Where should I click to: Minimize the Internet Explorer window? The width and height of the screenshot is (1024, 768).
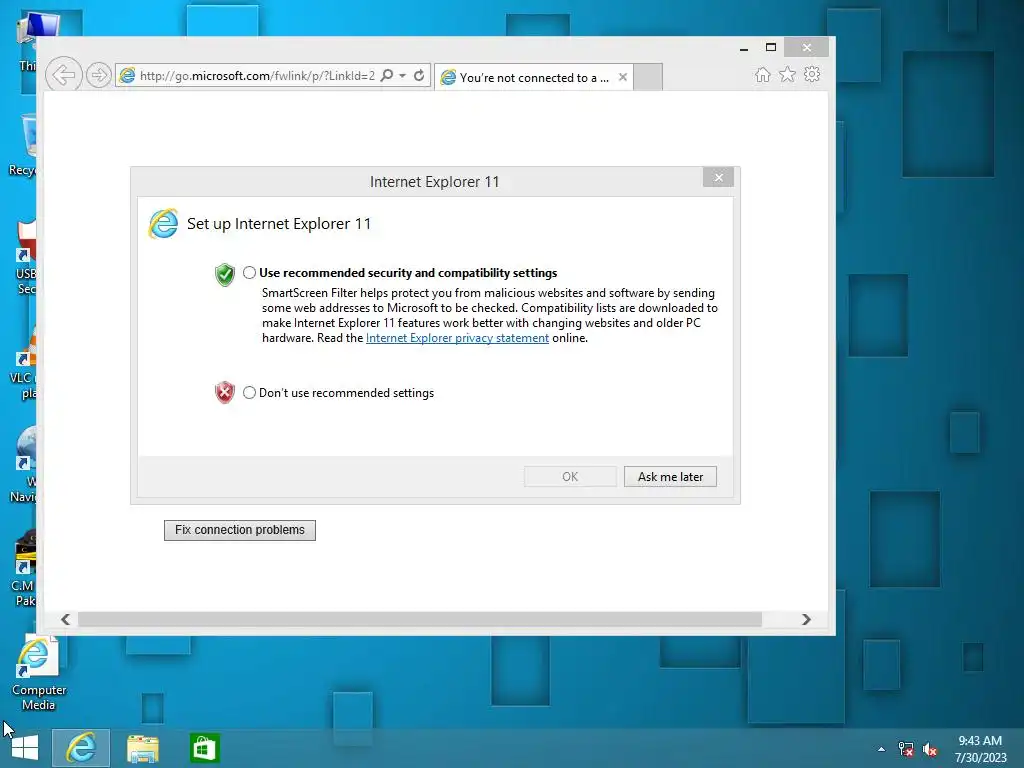(x=744, y=48)
